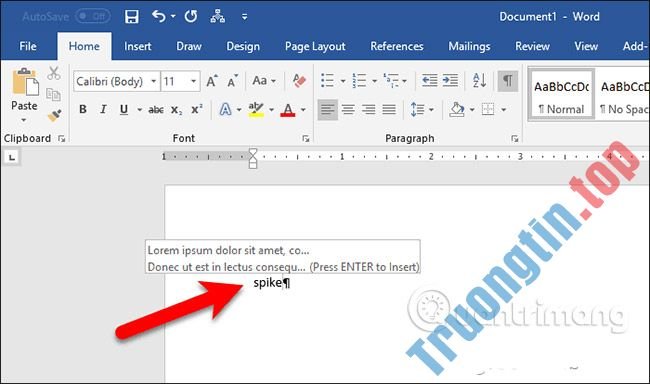The height and width of the screenshot is (384, 650).
Task: Open the font color dropdown arrow
Action: click(303, 109)
